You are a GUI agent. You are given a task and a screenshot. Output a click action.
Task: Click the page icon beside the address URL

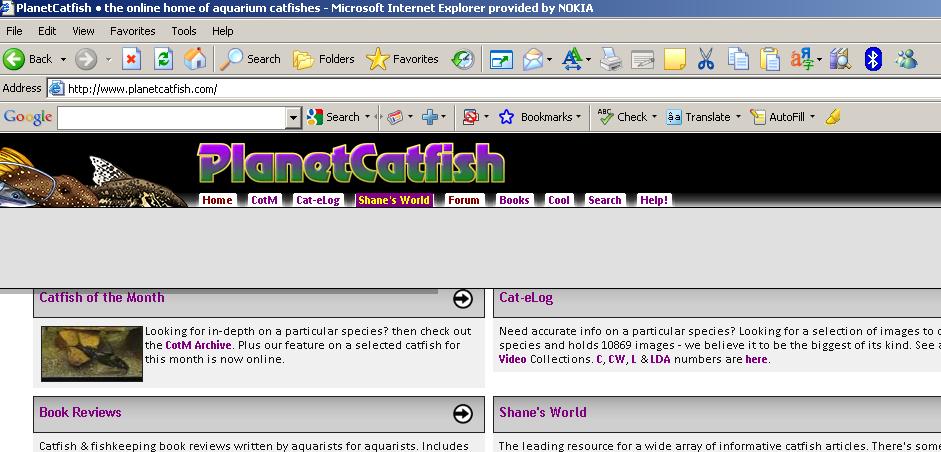coord(56,89)
